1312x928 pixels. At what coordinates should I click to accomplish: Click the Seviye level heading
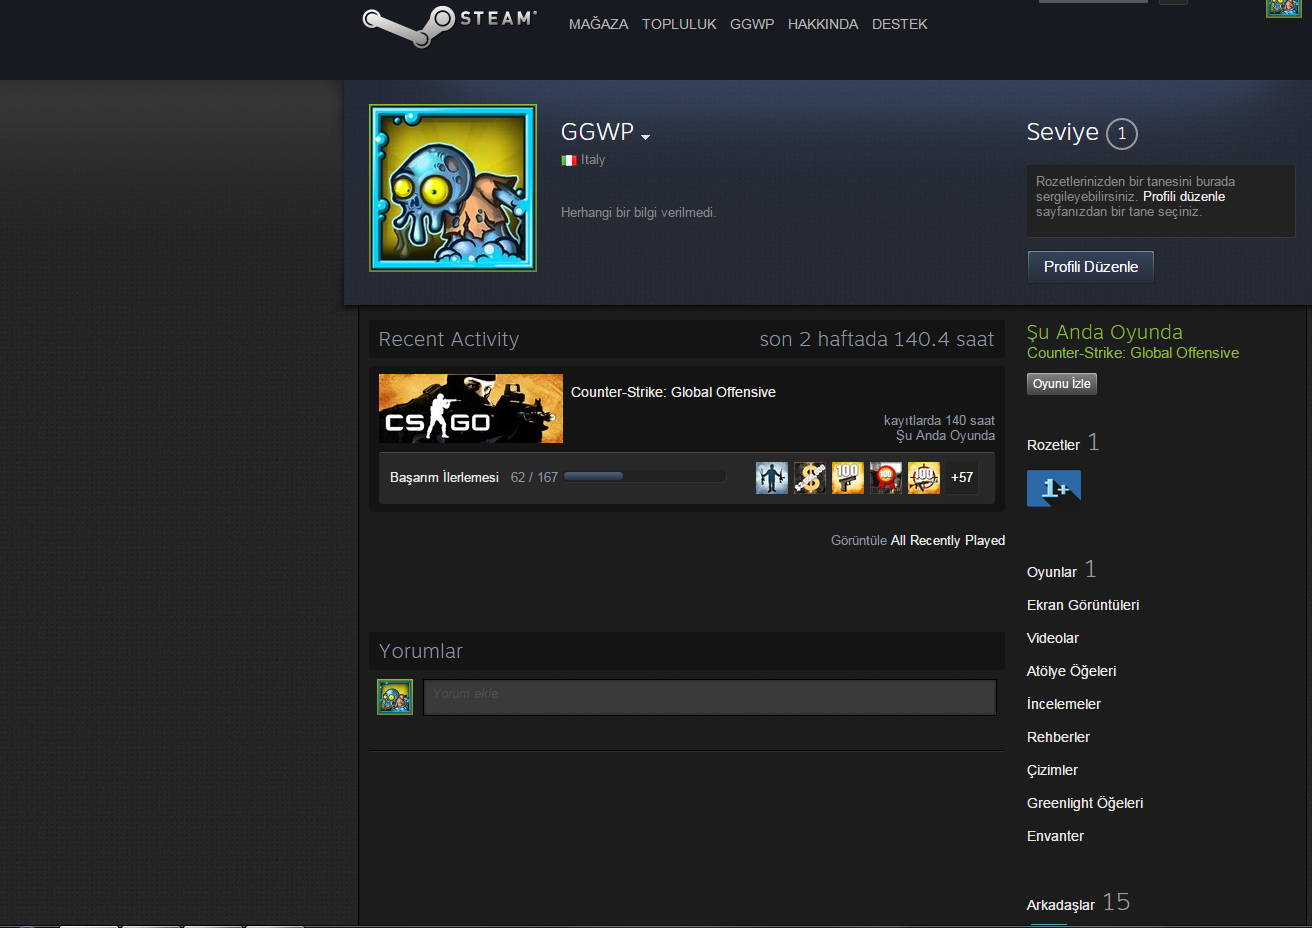point(1063,132)
